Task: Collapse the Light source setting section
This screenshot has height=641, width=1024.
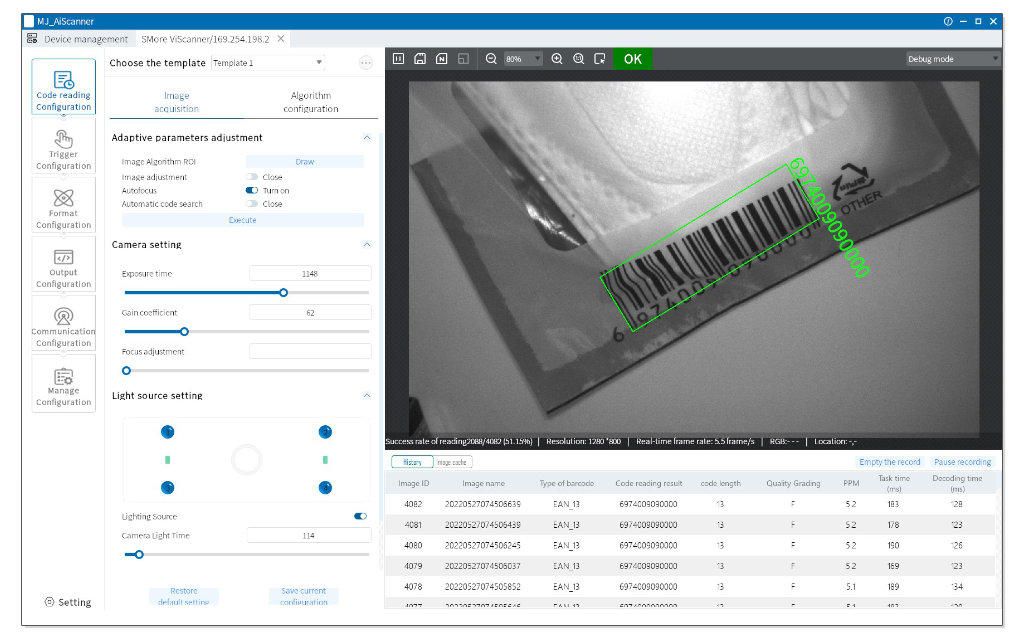Action: (x=367, y=395)
